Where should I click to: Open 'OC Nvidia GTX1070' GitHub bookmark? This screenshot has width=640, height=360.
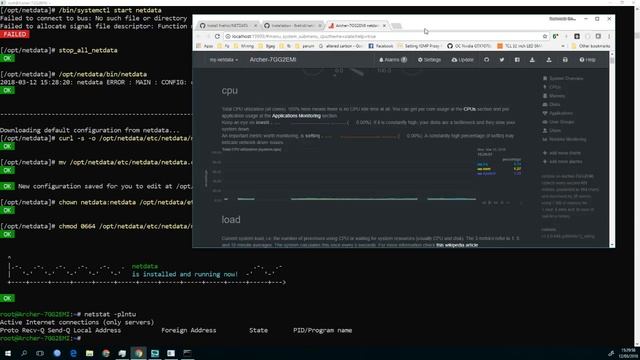click(469, 46)
